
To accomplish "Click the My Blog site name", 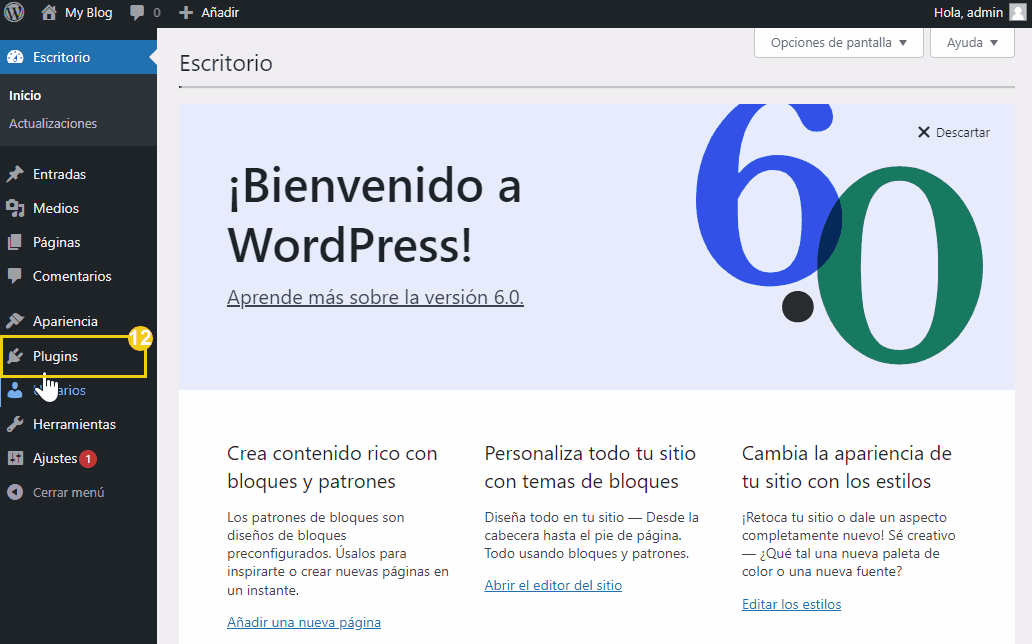I will click(88, 13).
